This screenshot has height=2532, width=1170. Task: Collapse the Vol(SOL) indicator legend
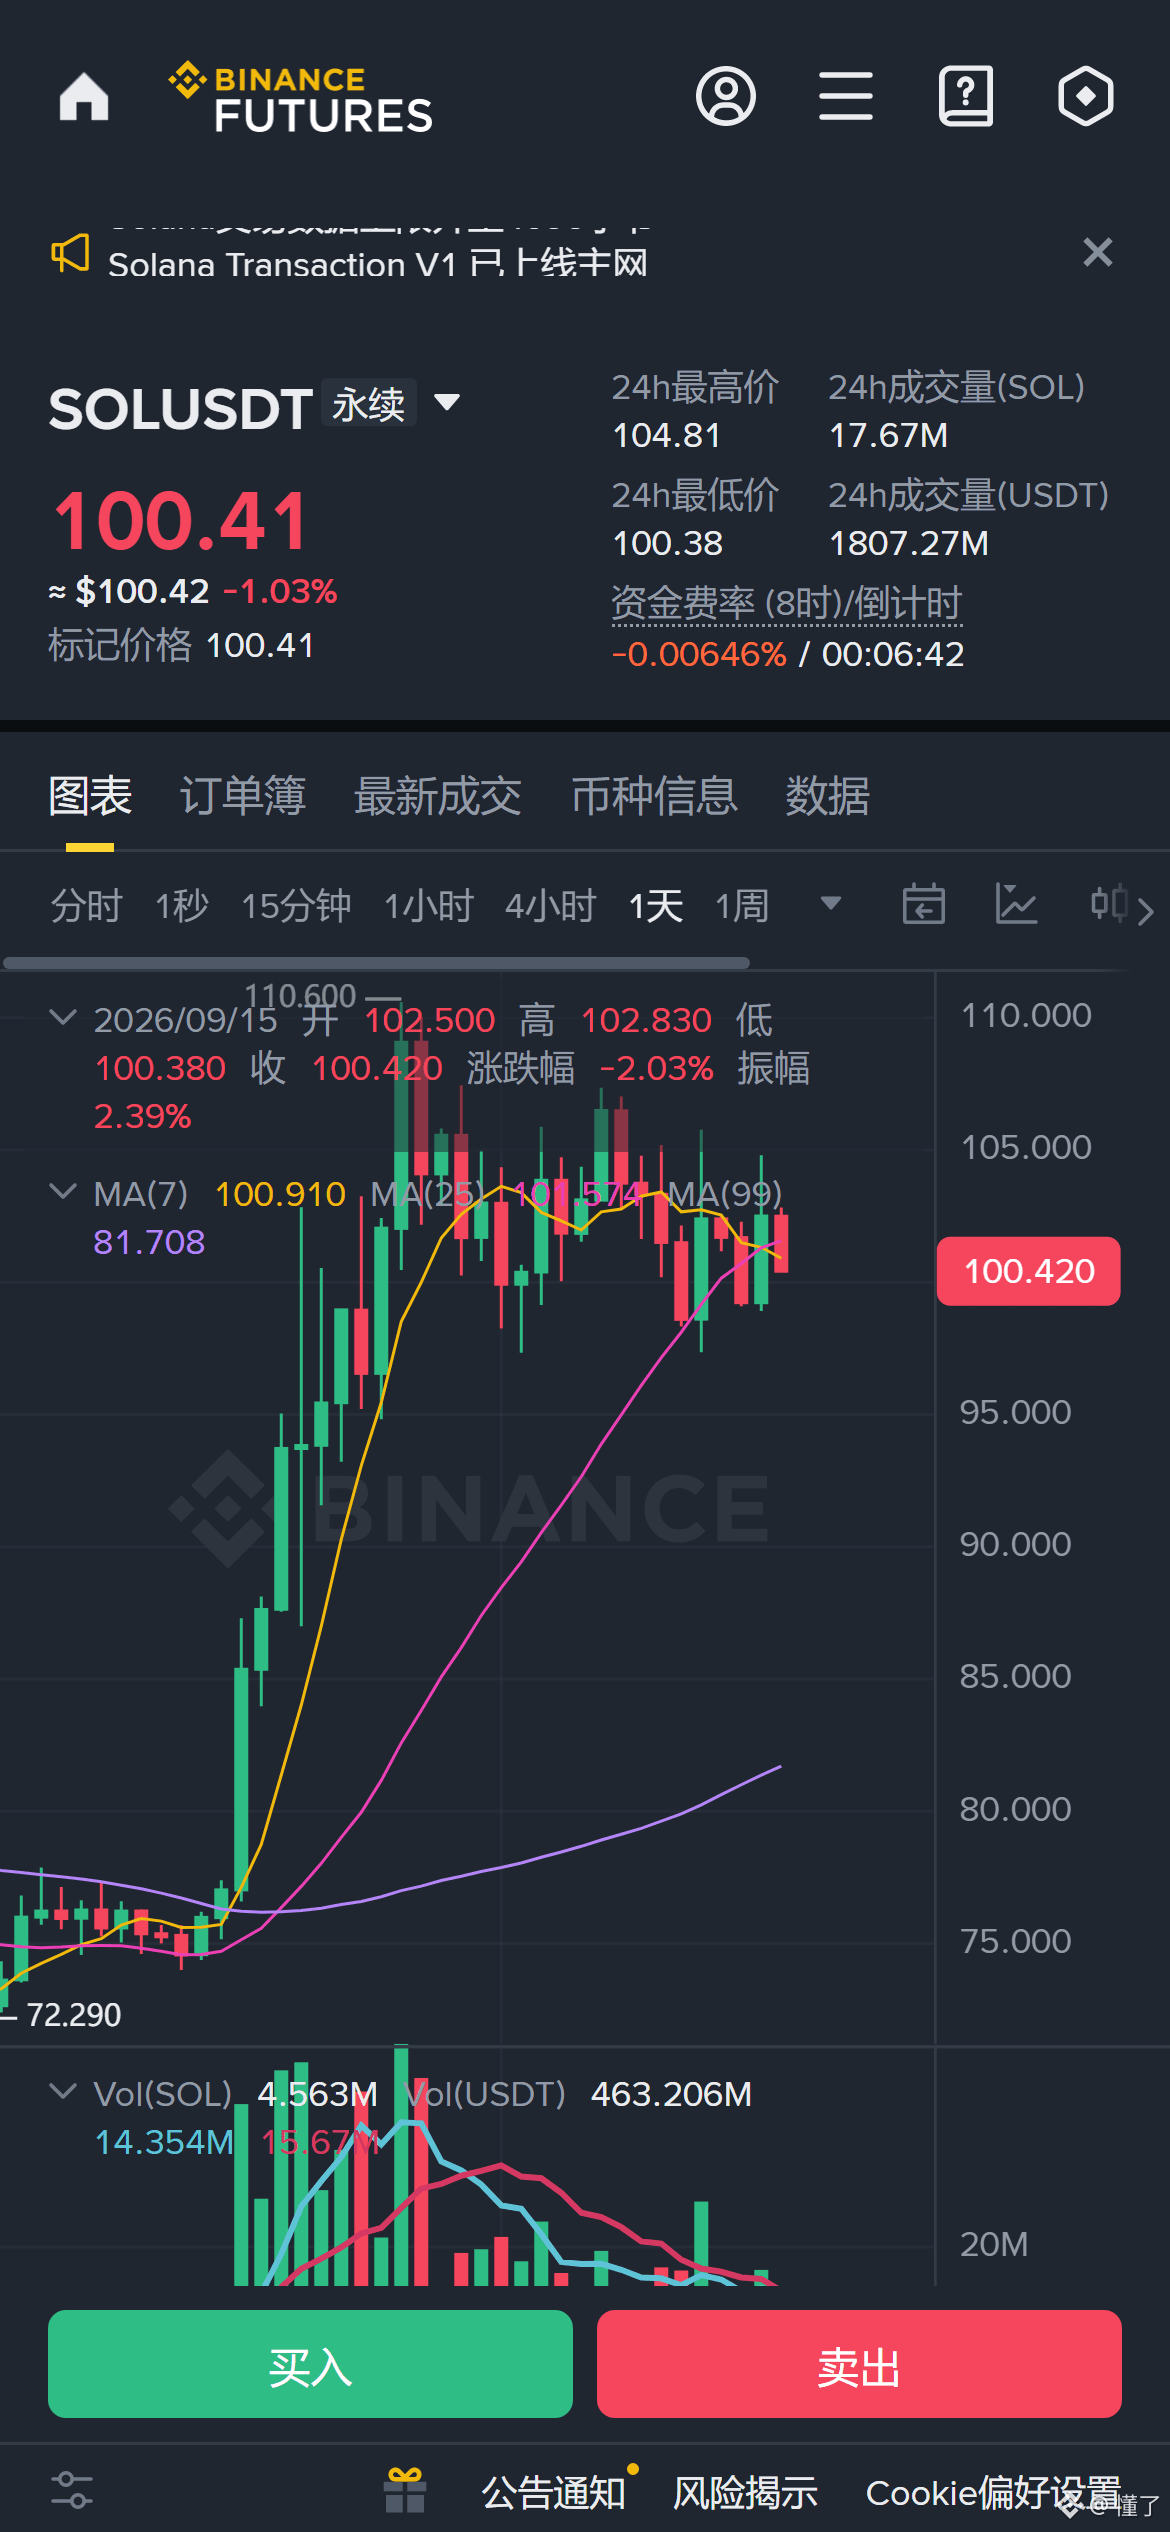point(63,2092)
